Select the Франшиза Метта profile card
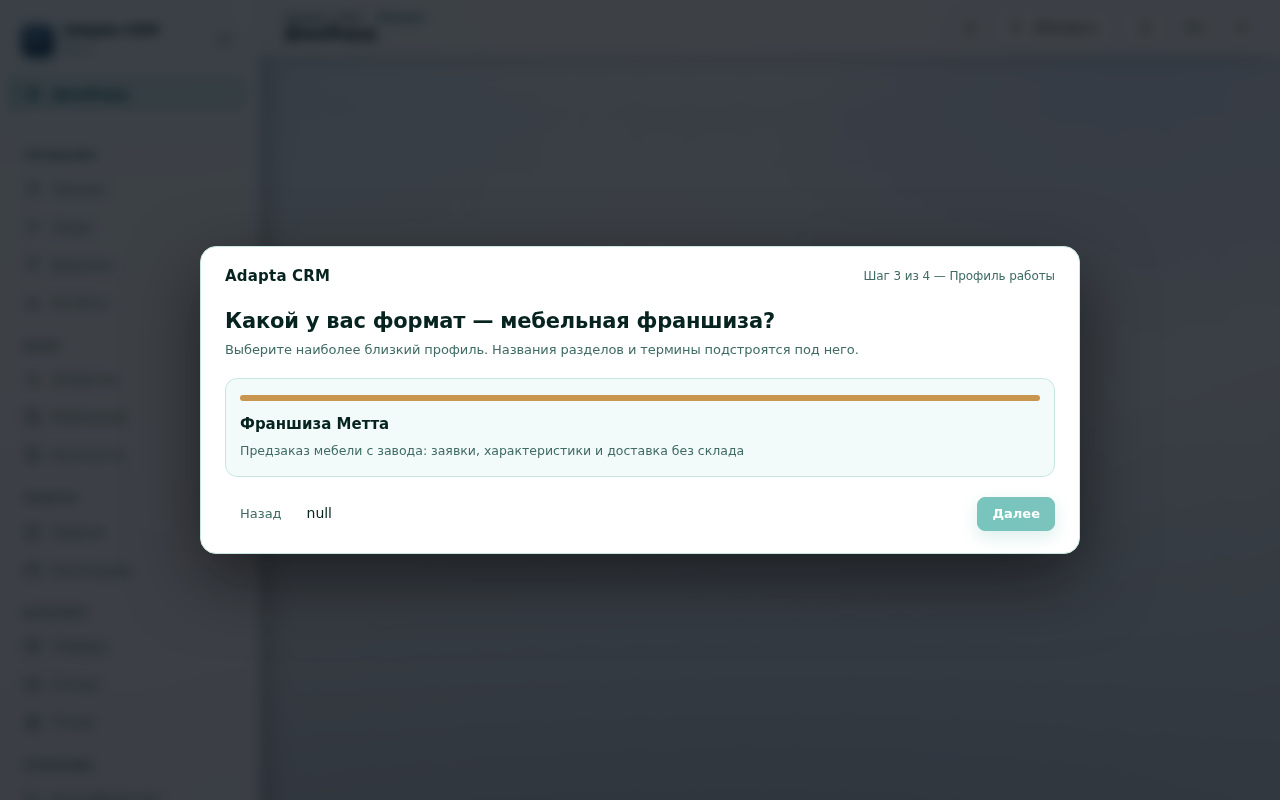 [640, 427]
